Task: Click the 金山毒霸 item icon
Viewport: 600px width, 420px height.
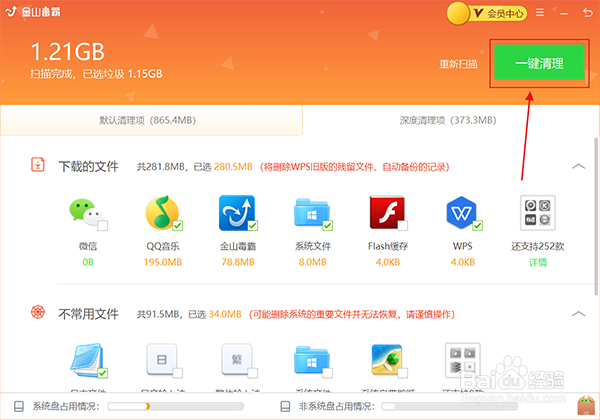Action: (x=236, y=213)
